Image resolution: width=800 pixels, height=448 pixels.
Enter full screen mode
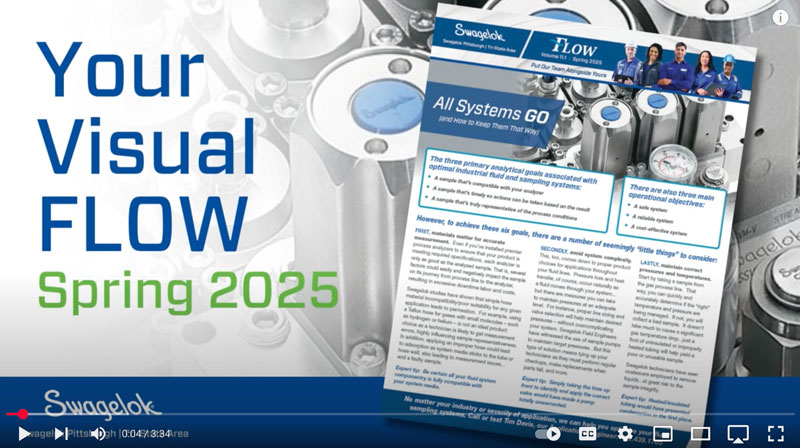(x=776, y=434)
